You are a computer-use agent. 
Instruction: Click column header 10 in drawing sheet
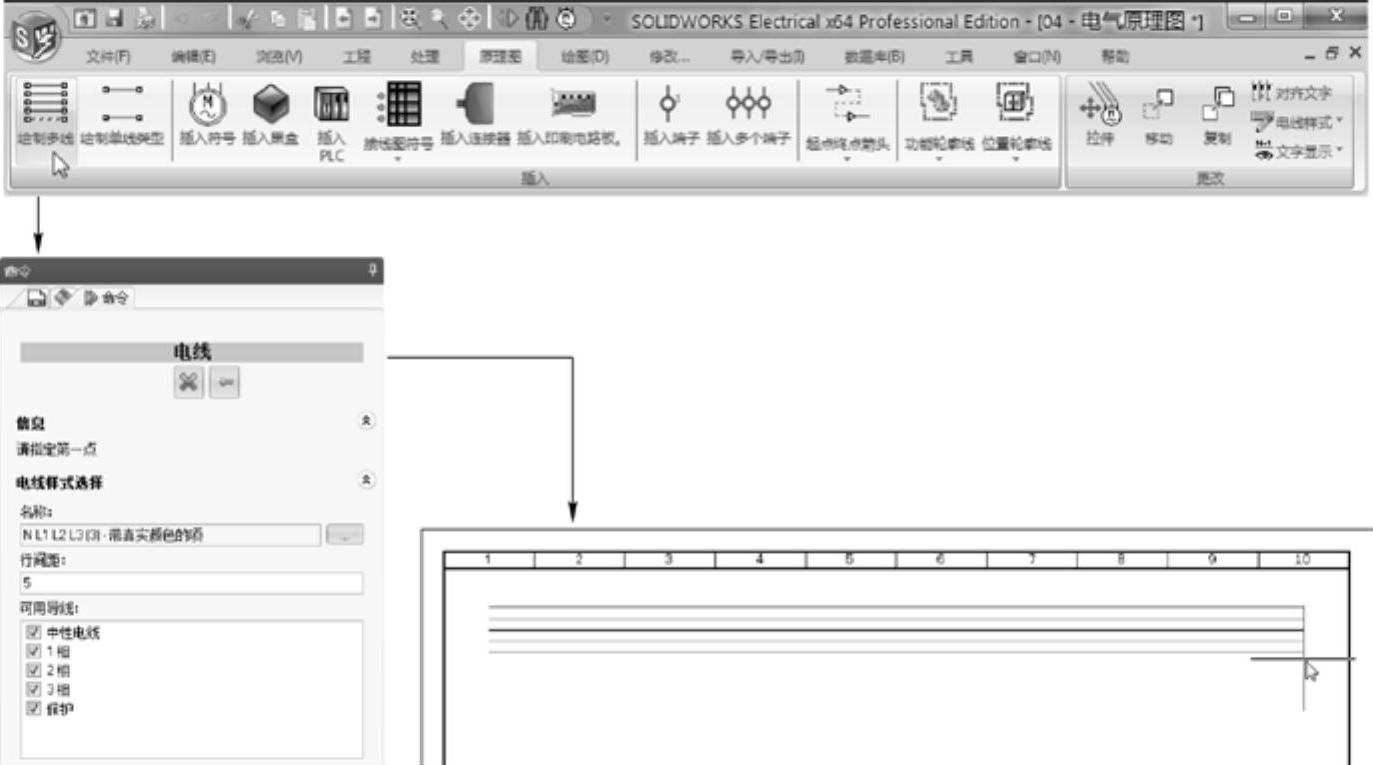(1303, 560)
